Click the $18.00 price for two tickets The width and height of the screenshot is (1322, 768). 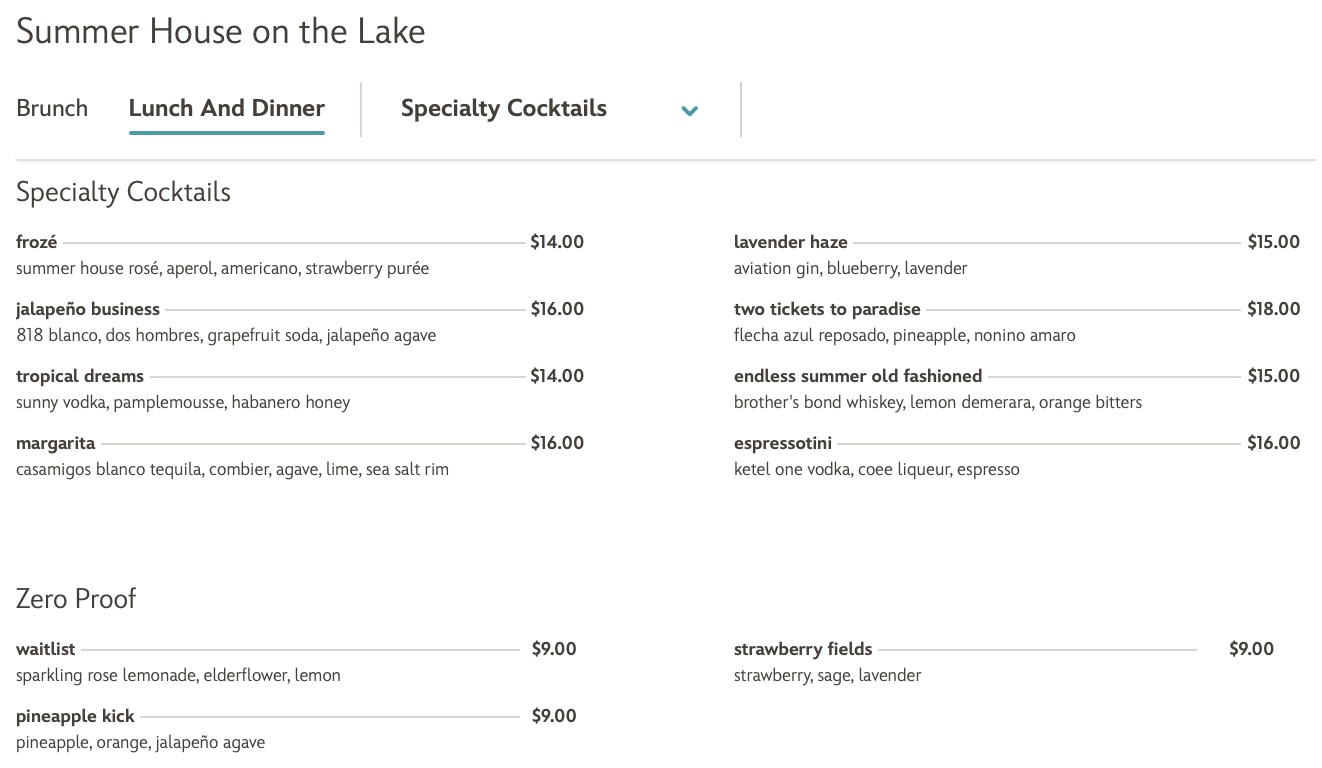[1274, 308]
